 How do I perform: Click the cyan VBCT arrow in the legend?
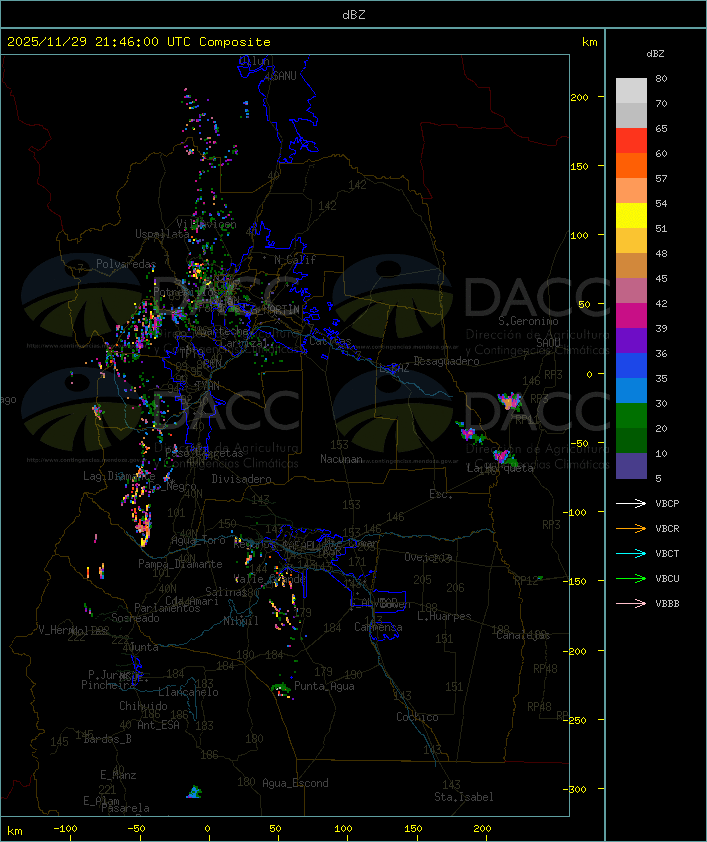[x=631, y=553]
